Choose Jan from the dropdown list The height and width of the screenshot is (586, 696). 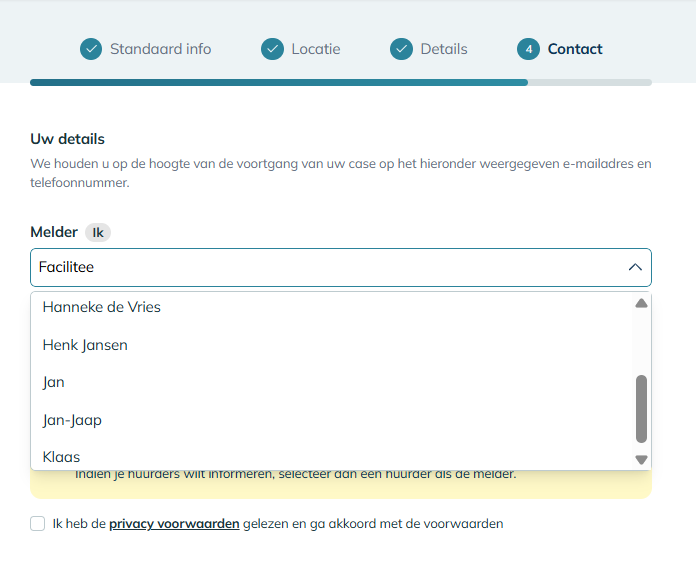pyautogui.click(x=54, y=382)
